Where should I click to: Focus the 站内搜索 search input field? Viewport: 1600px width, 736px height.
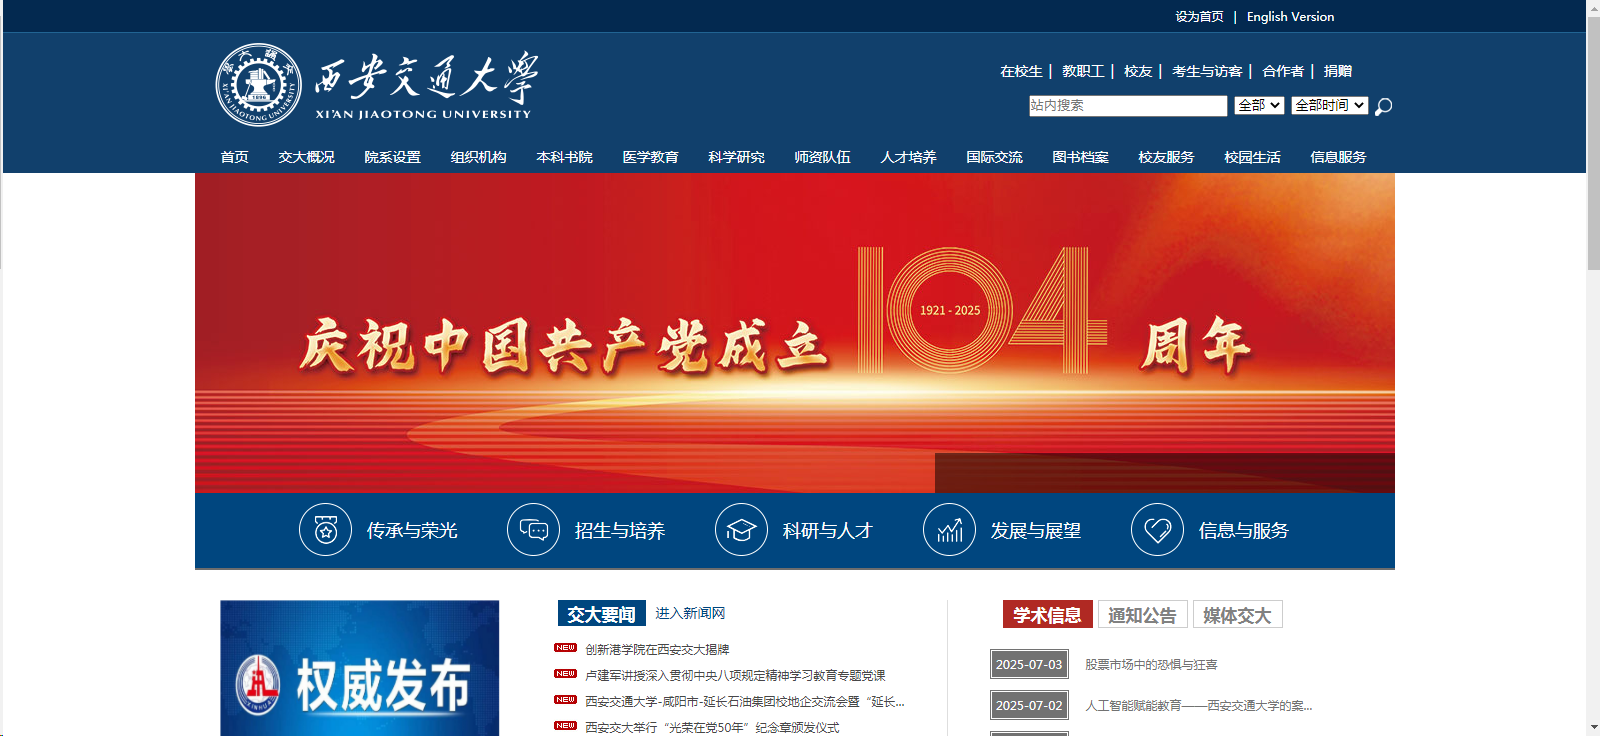(1128, 105)
